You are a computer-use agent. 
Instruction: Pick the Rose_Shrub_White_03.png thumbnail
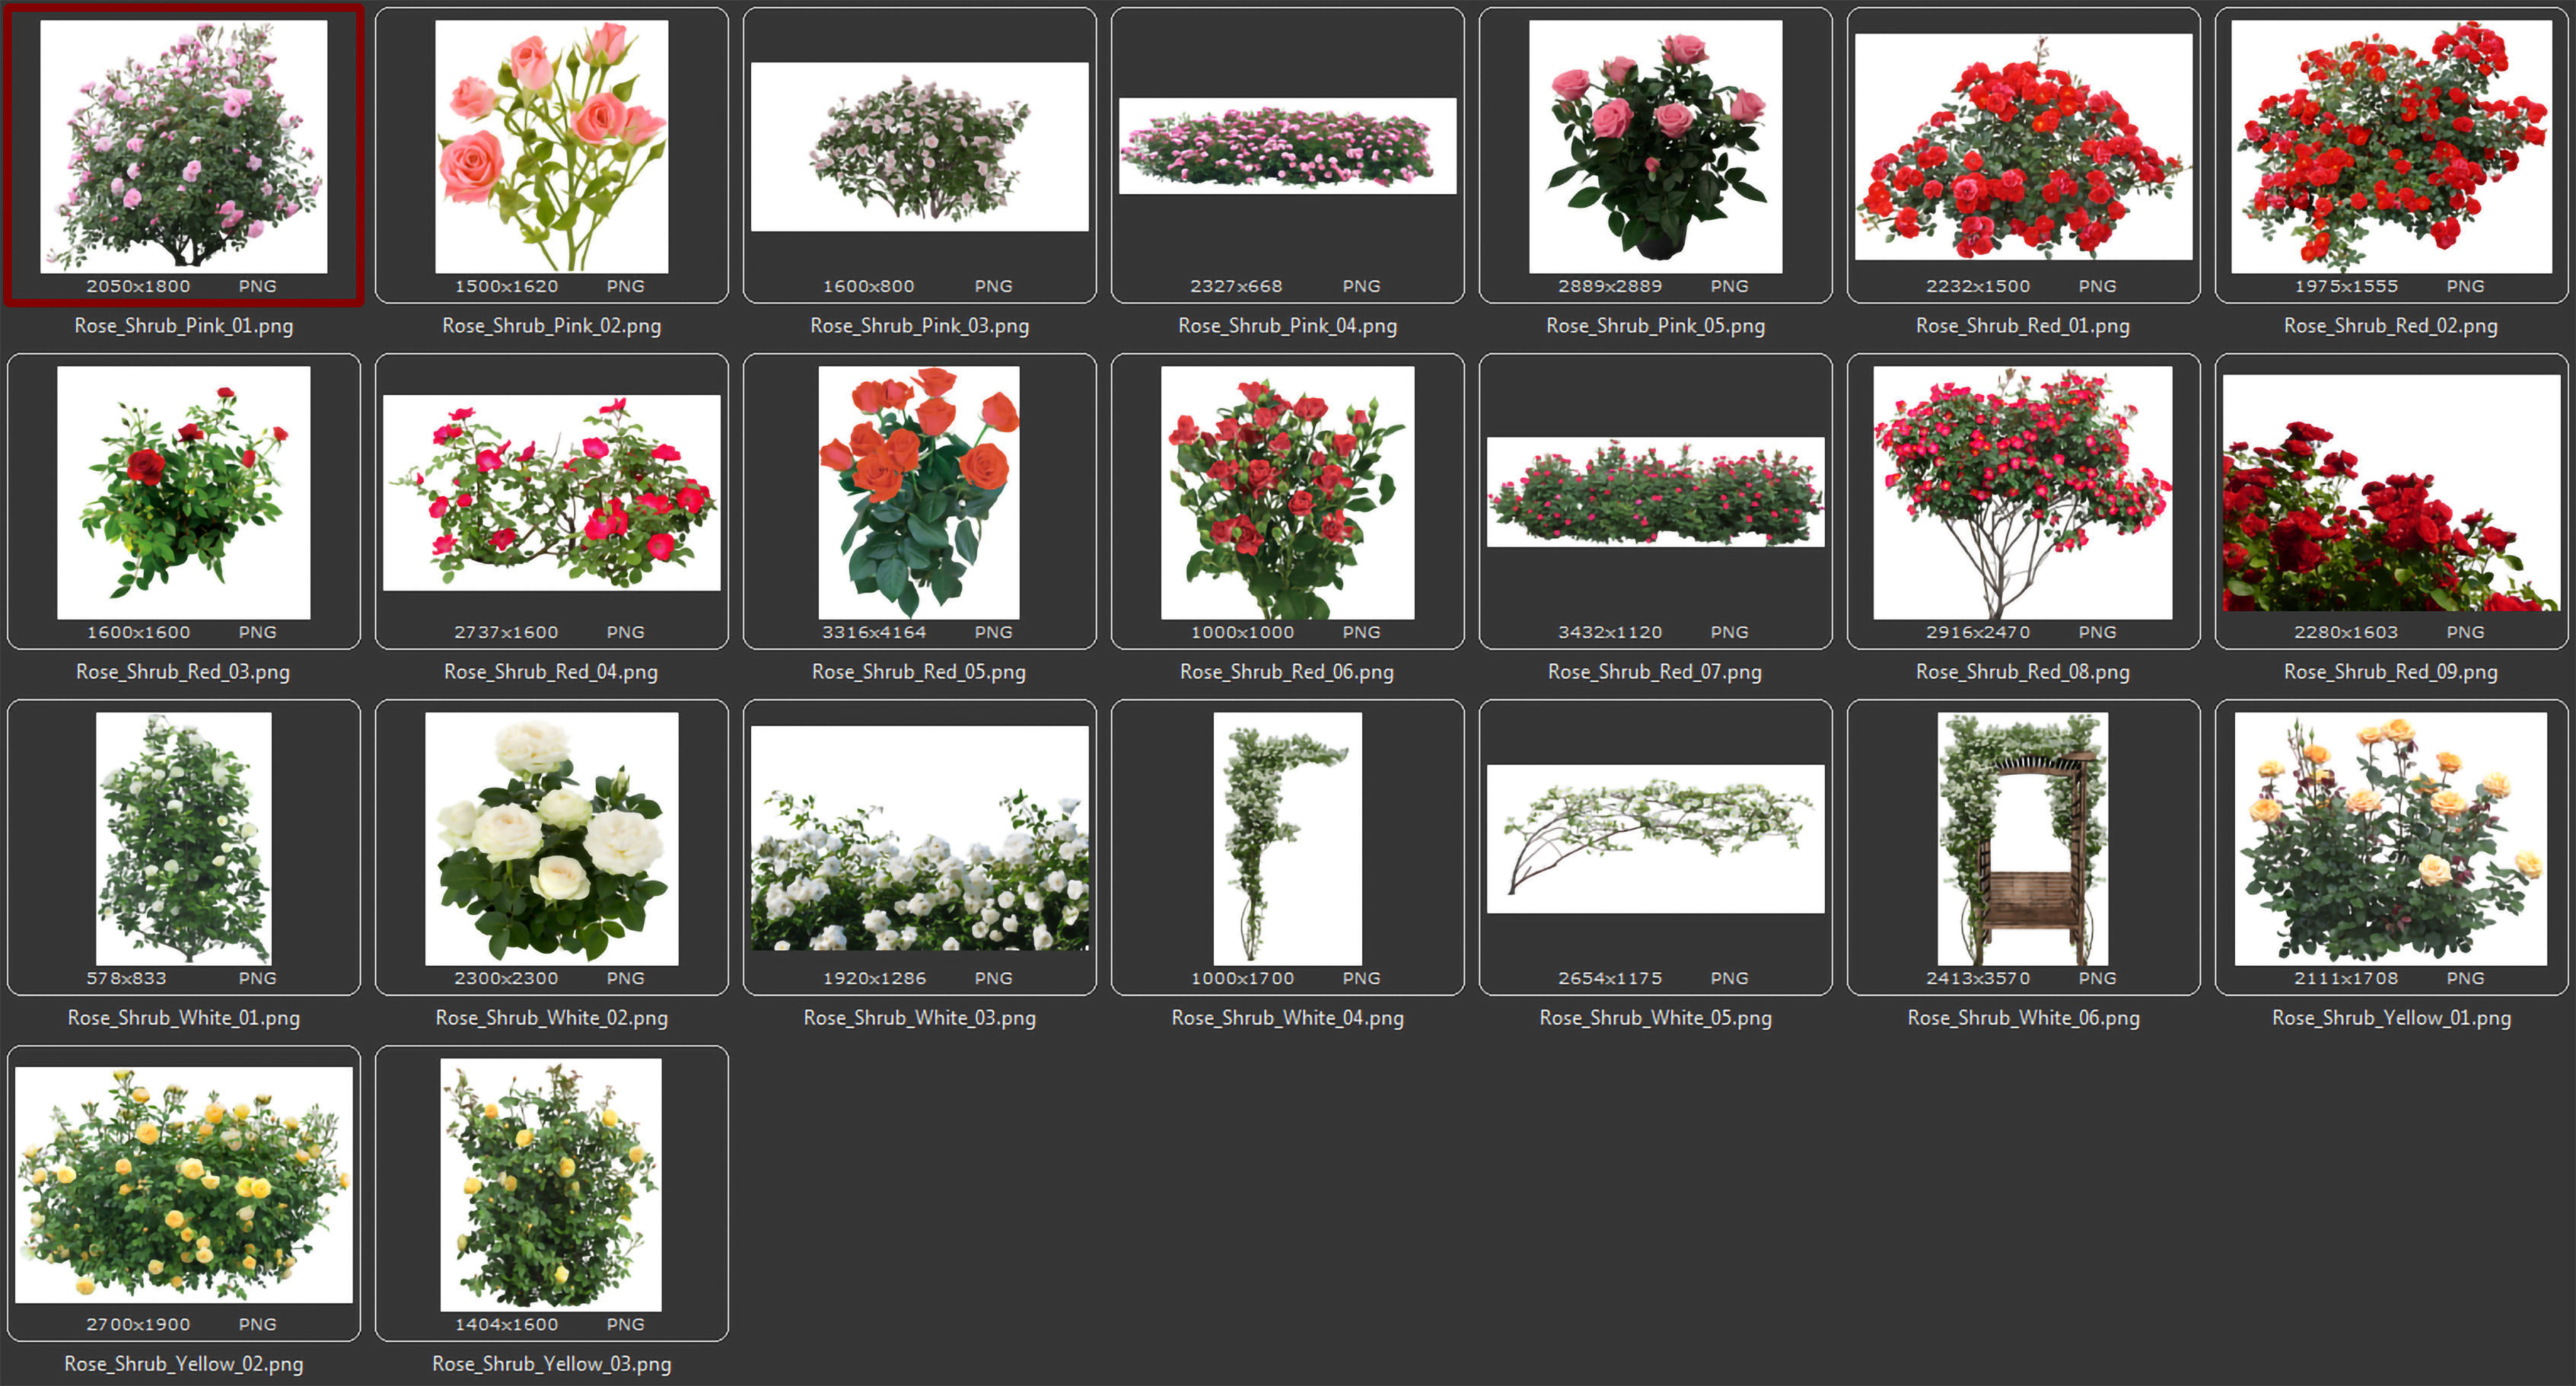(x=919, y=838)
